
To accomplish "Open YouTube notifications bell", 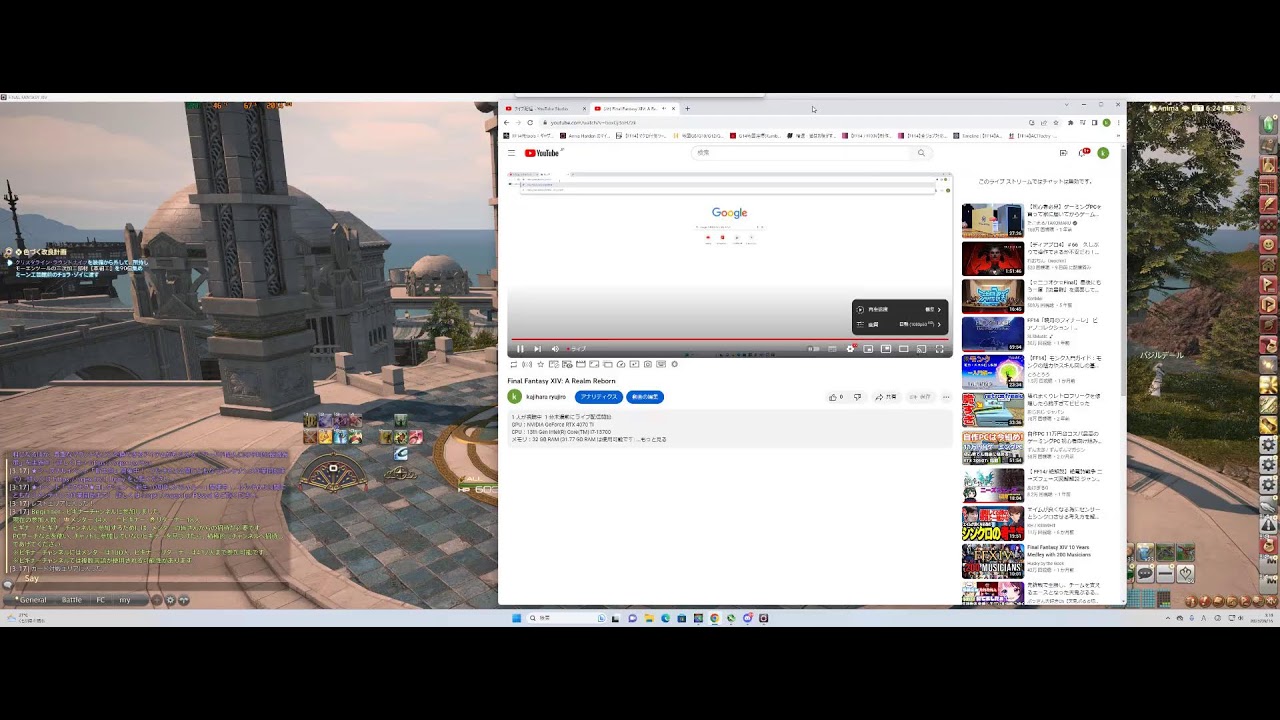I will 1082,153.
